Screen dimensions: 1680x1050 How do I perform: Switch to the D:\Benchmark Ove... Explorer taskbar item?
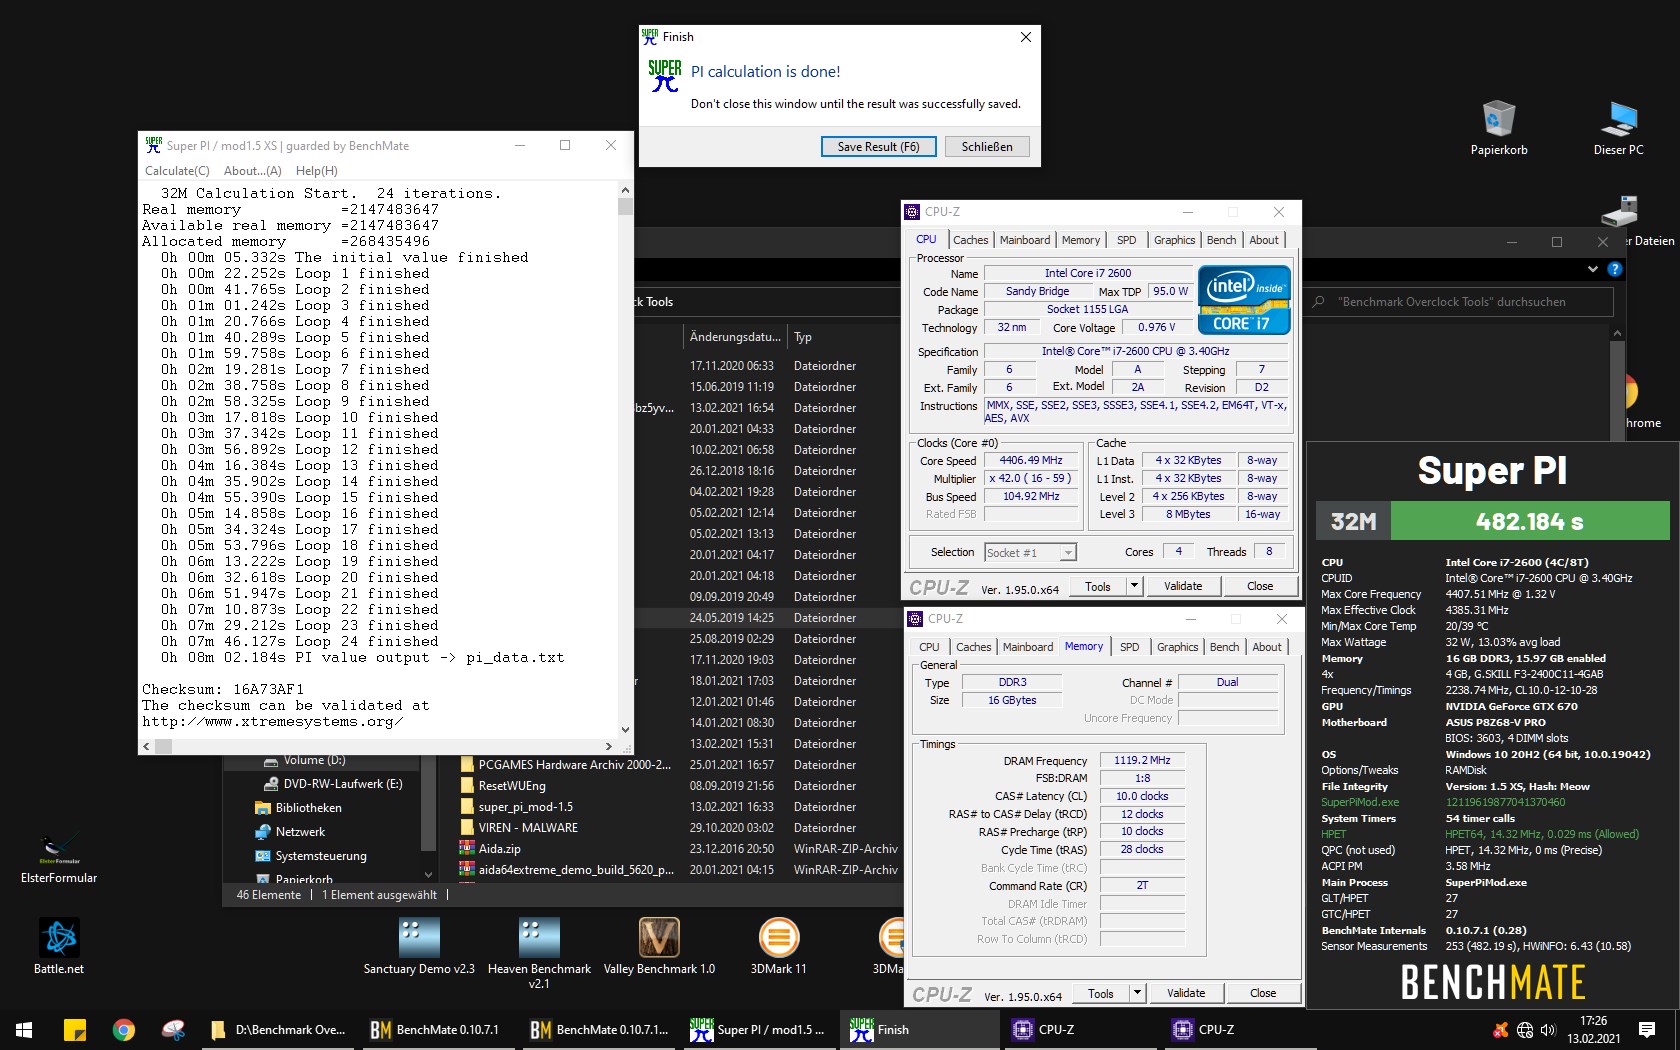pyautogui.click(x=278, y=1029)
